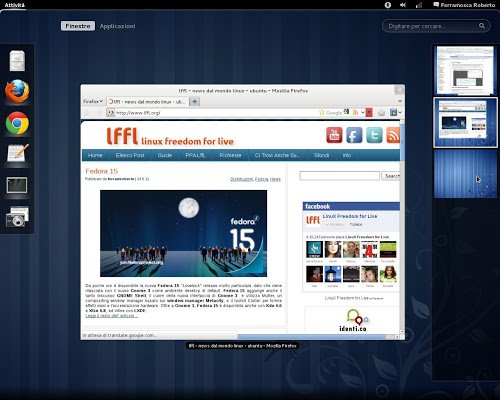Viewport: 500px width, 400px height.
Task: Click the blue bookmarks icon in Firefox toolbar
Action: click(393, 113)
